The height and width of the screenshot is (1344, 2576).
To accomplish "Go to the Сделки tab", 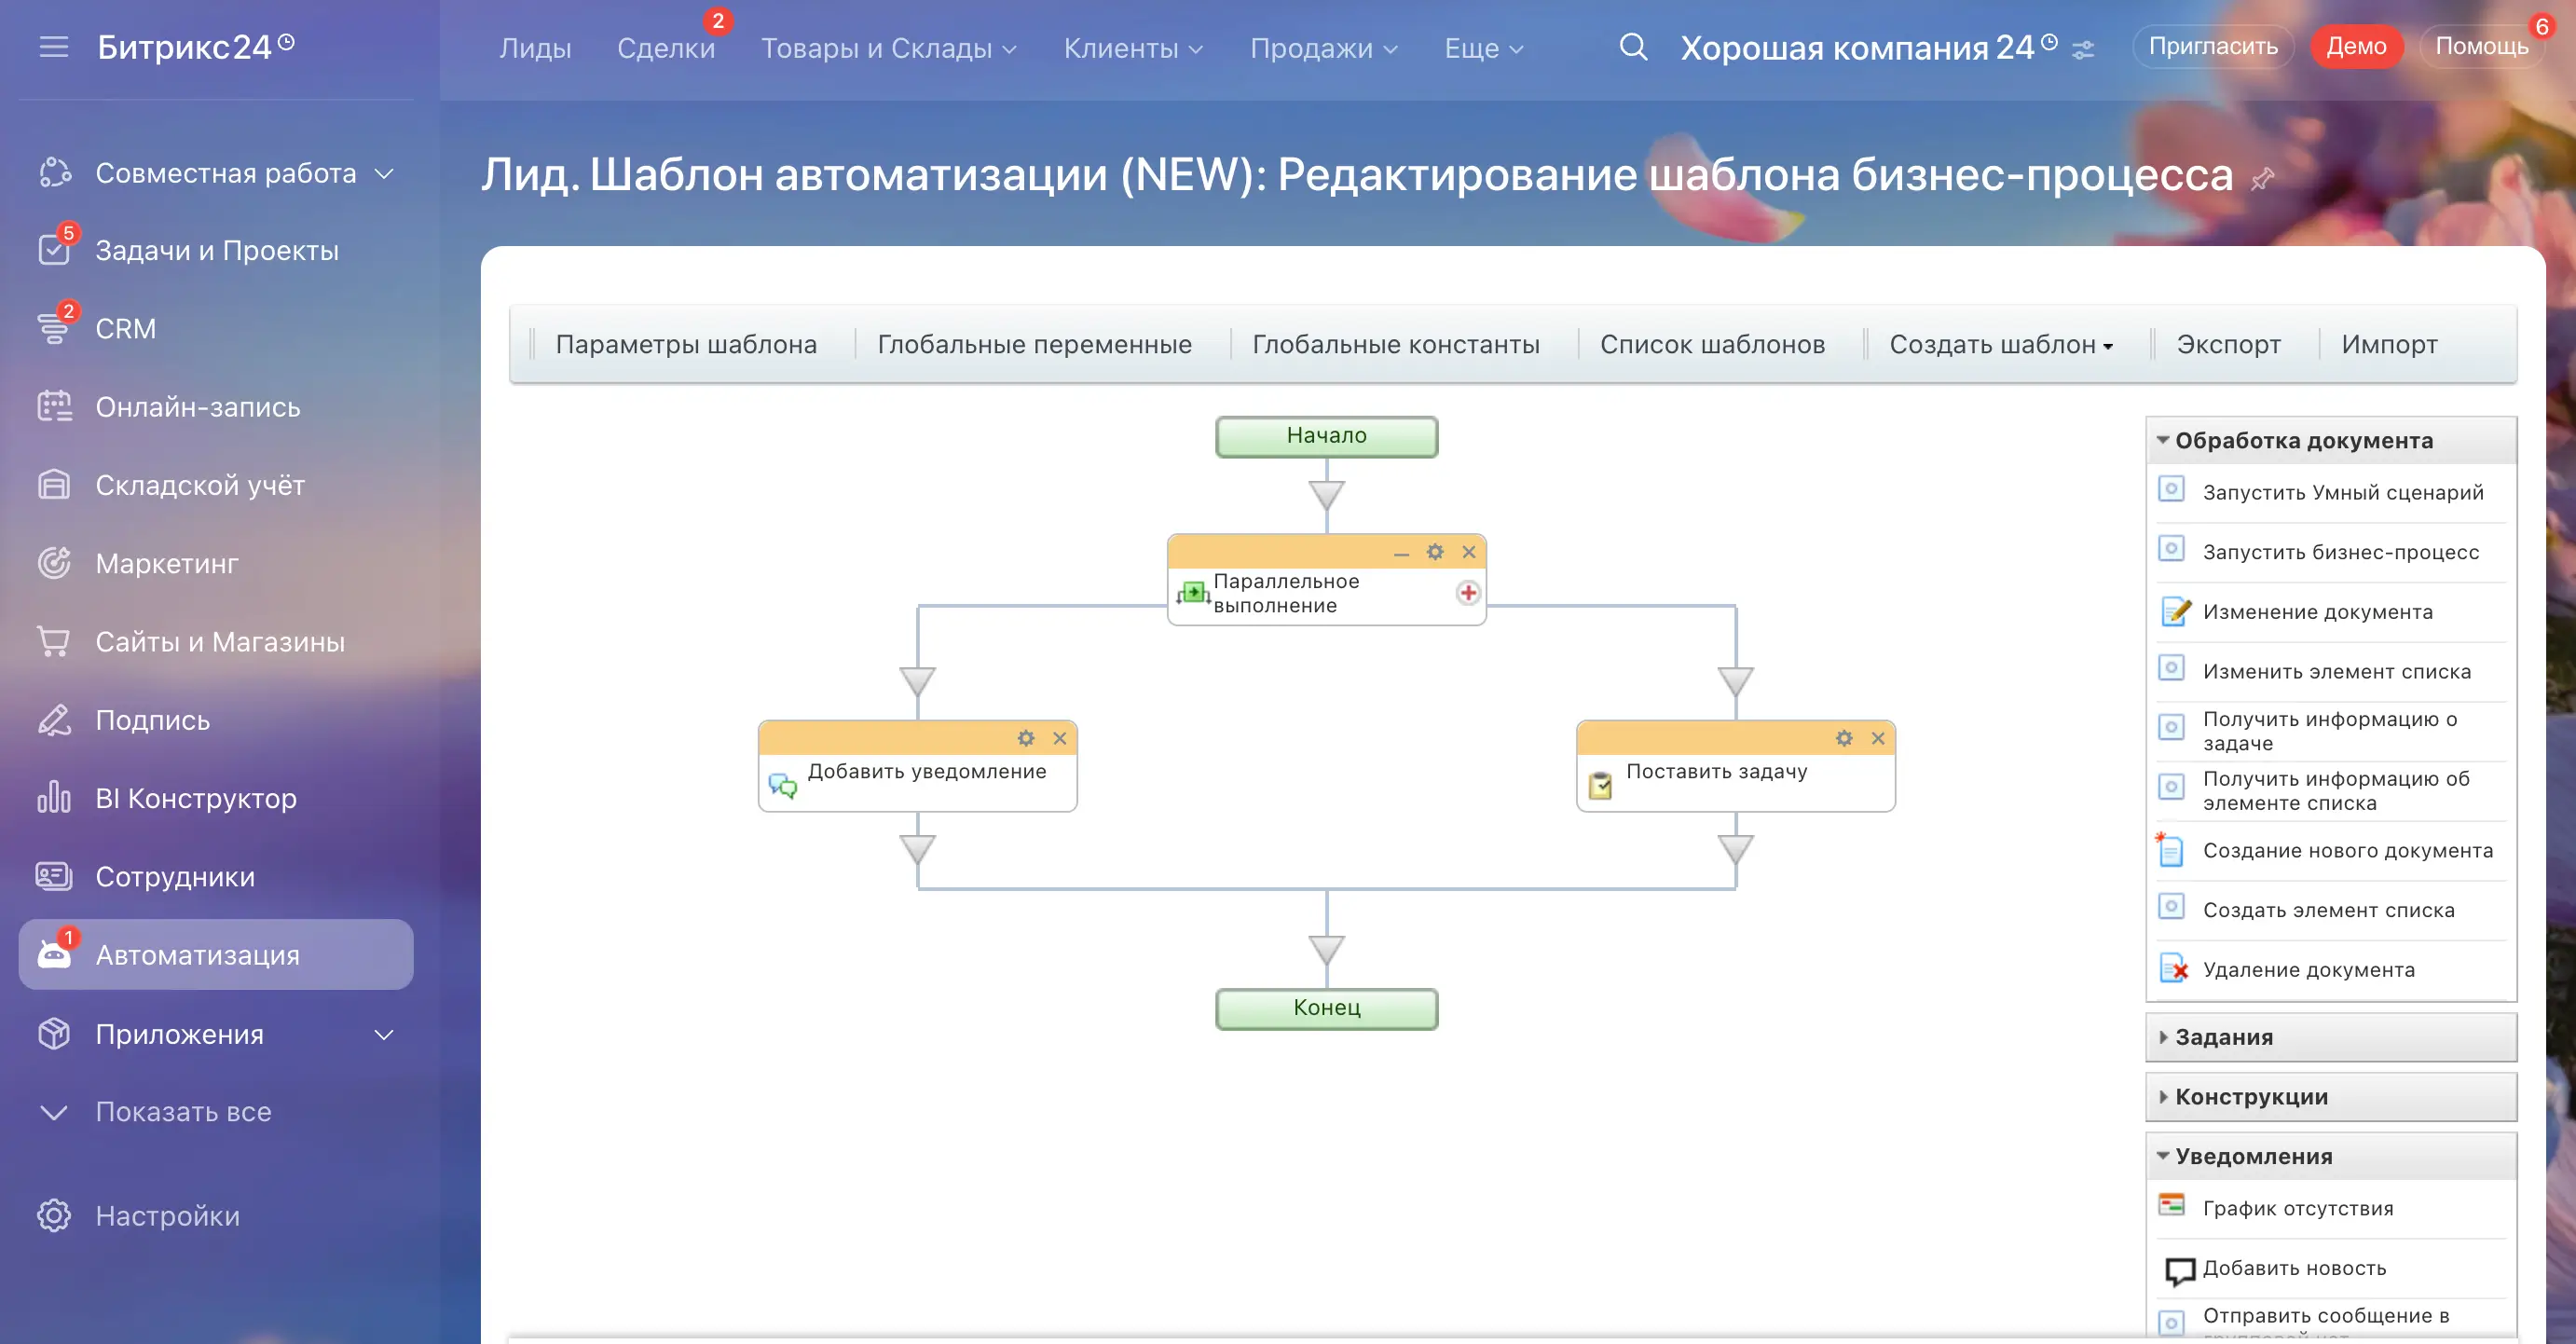I will point(666,48).
